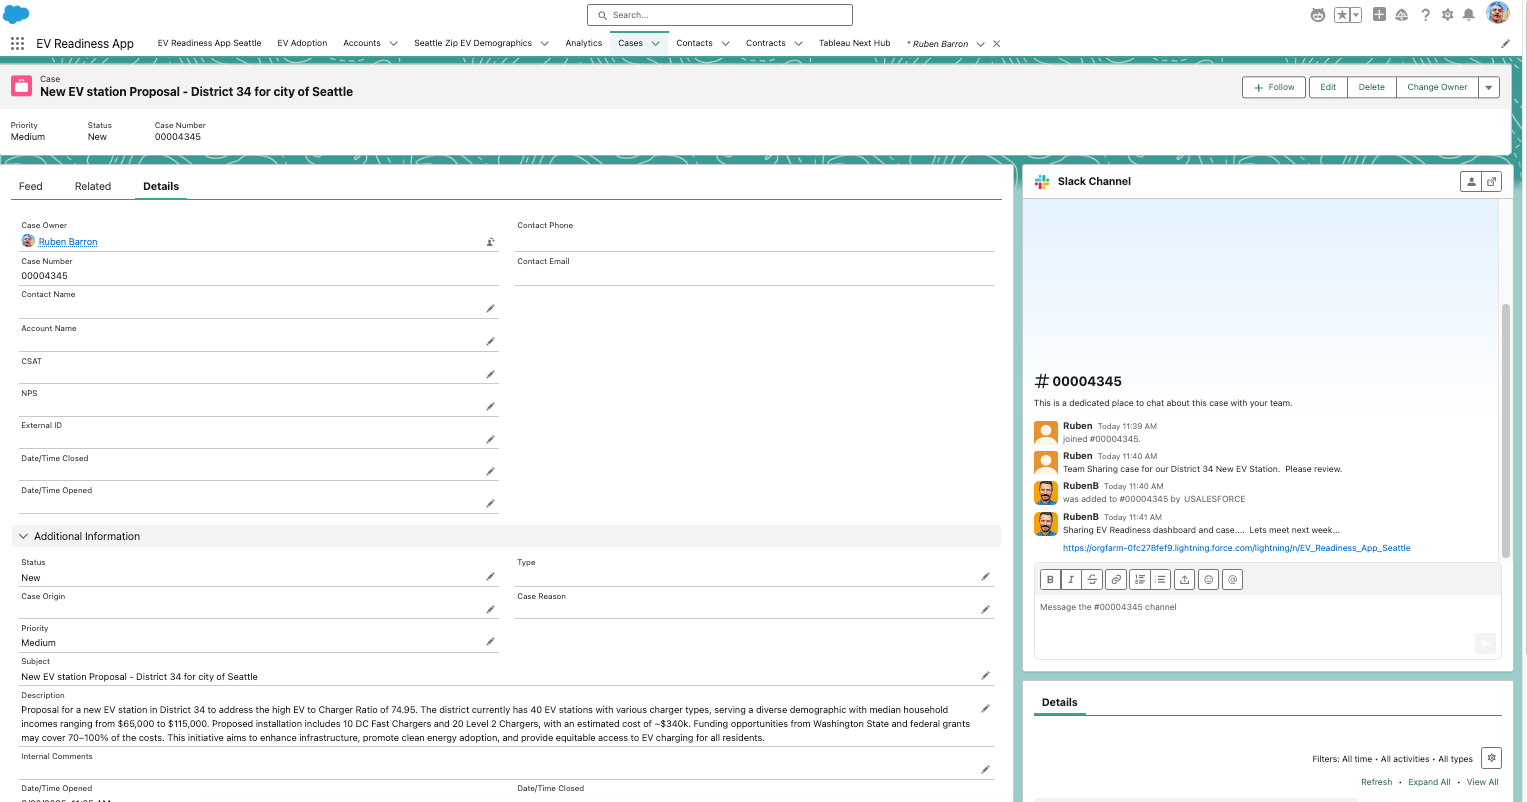Viewport: 1527px width, 802px height.
Task: Edit the Type field pencil icon
Action: [985, 577]
